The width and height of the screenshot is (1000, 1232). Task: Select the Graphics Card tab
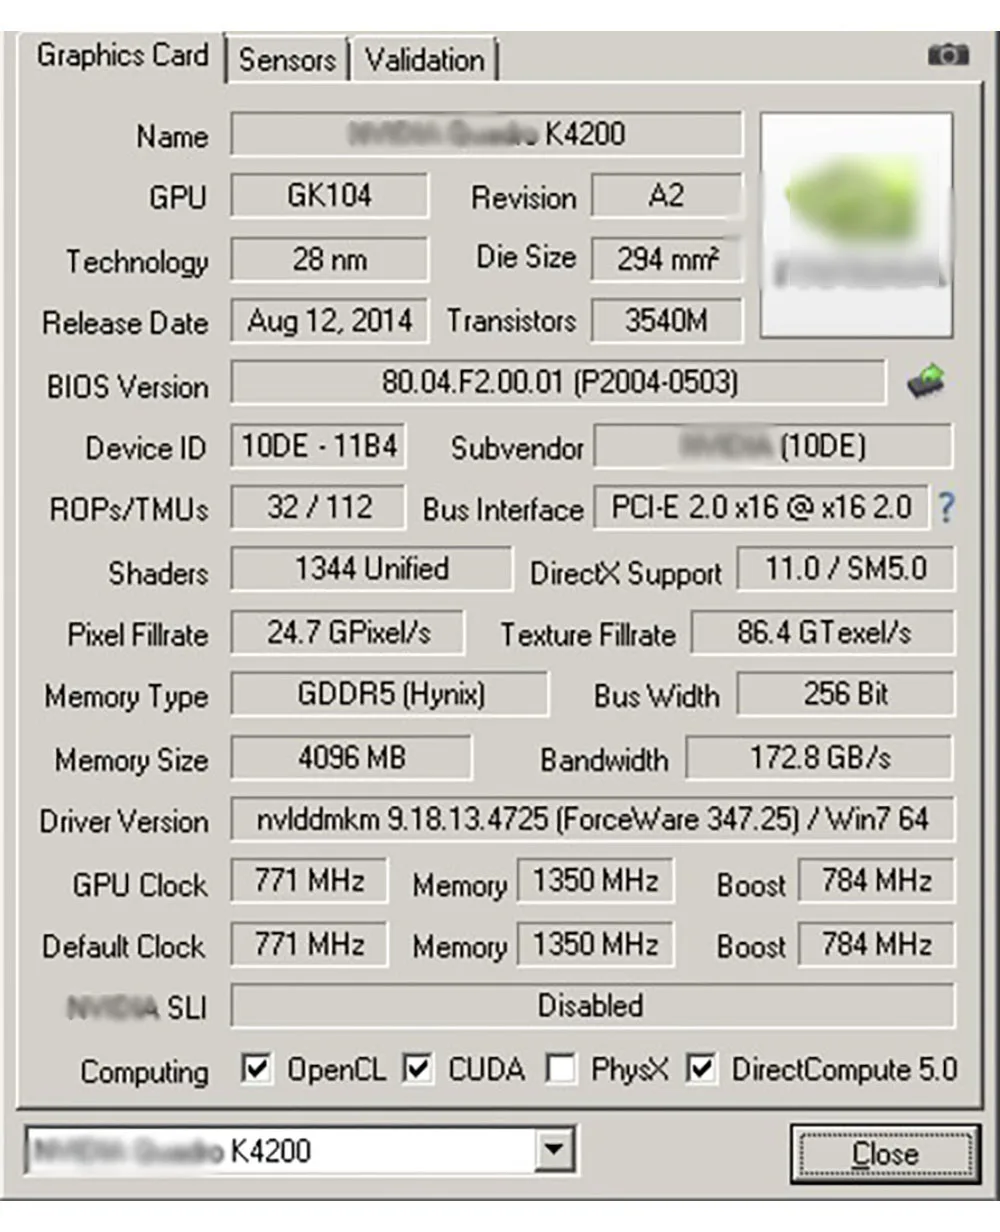pyautogui.click(x=122, y=55)
